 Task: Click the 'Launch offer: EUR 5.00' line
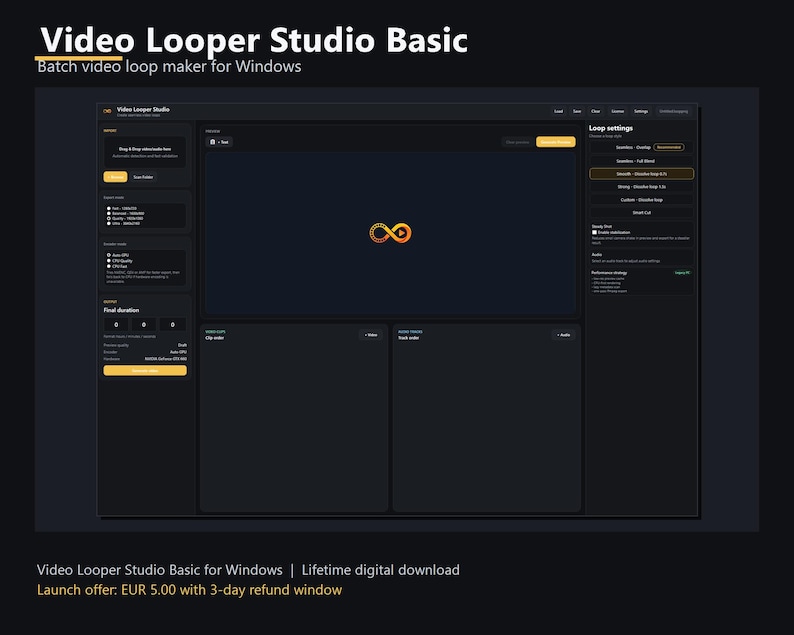189,590
